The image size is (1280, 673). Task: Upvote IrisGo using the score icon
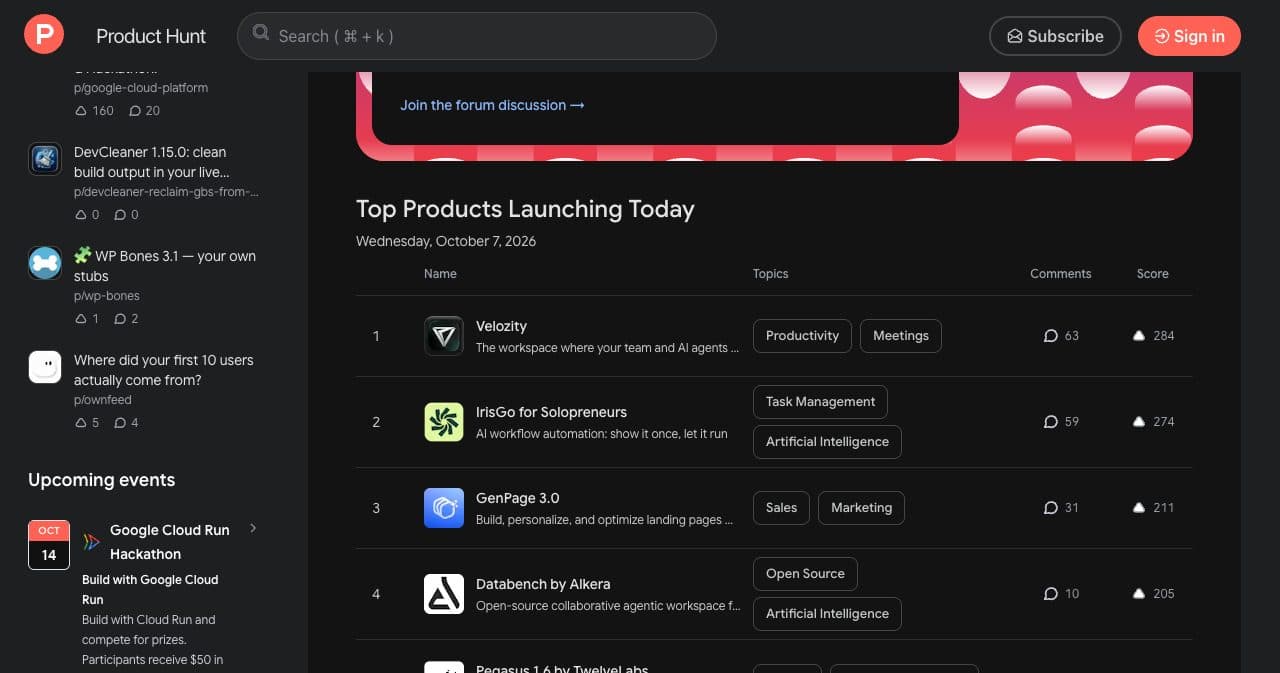pyautogui.click(x=1139, y=422)
